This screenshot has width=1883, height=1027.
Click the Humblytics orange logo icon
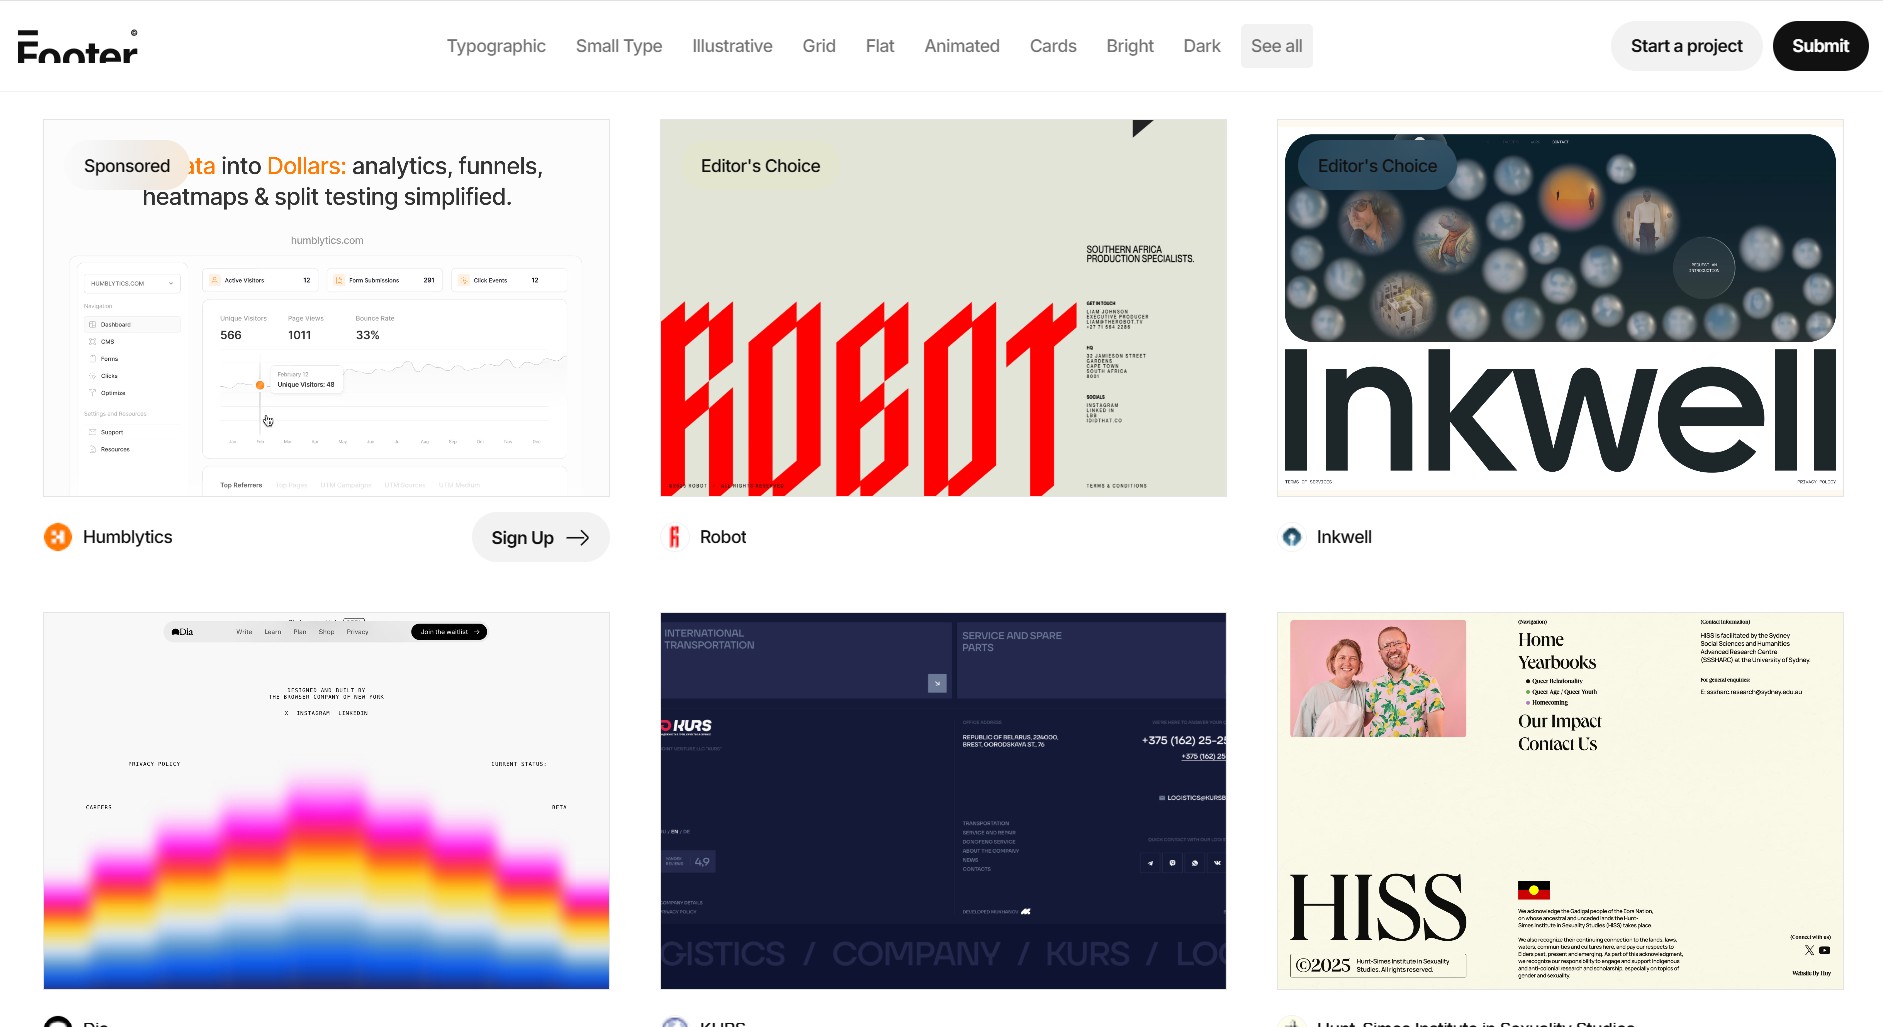point(58,537)
